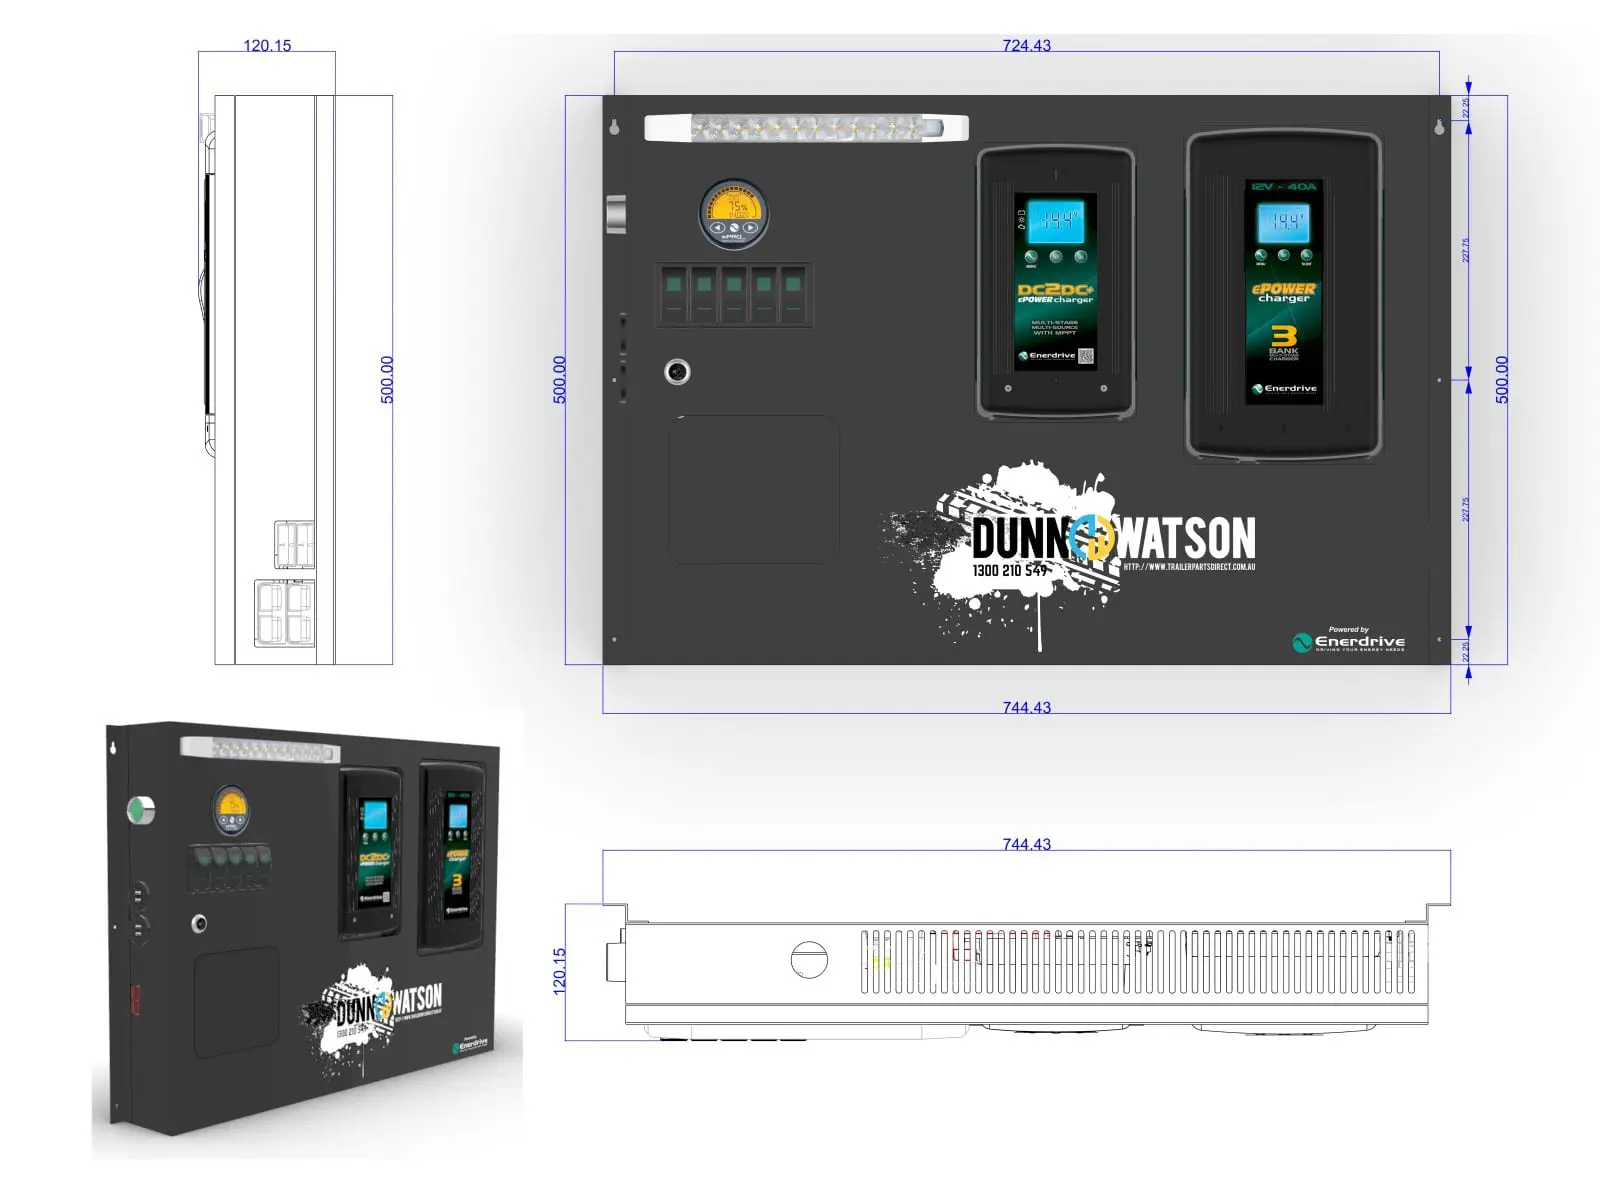Image resolution: width=1600 pixels, height=1200 pixels.
Task: Select the "12V - 40A" label on front view charger
Action: [x=1285, y=187]
